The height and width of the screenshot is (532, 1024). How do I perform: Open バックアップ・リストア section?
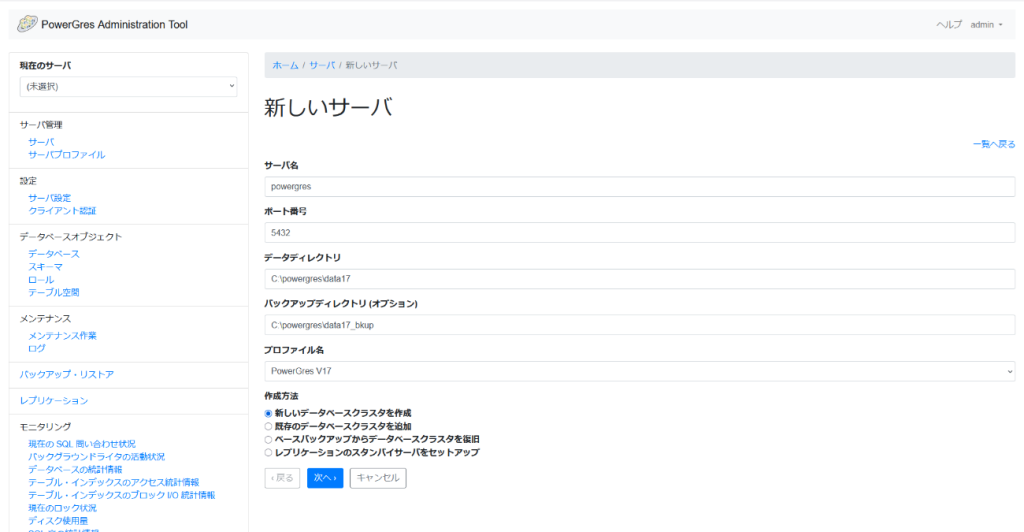point(67,375)
